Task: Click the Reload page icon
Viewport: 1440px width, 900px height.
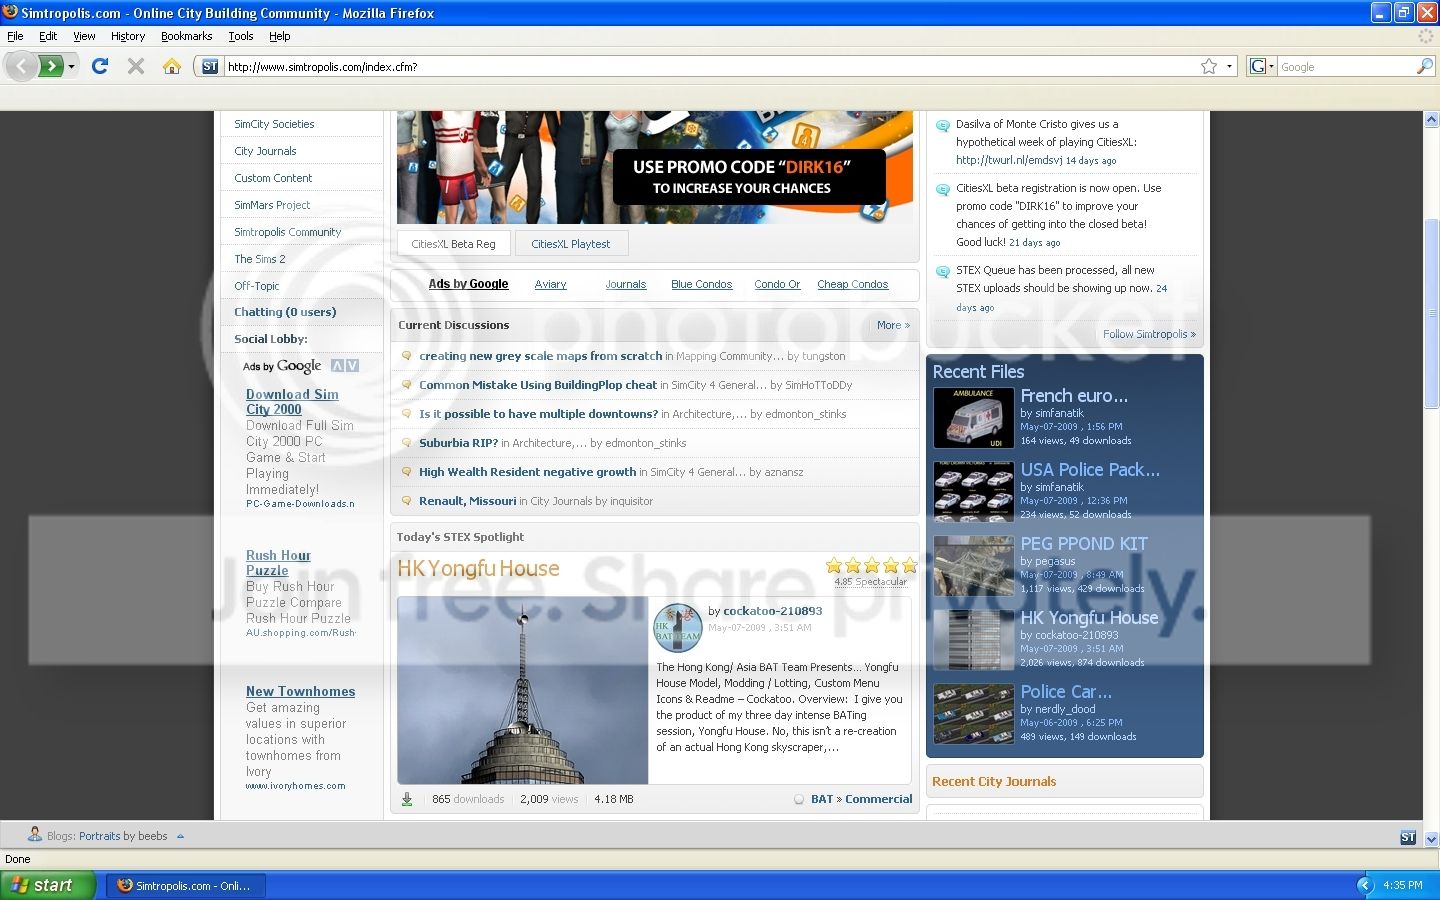Action: coord(99,66)
